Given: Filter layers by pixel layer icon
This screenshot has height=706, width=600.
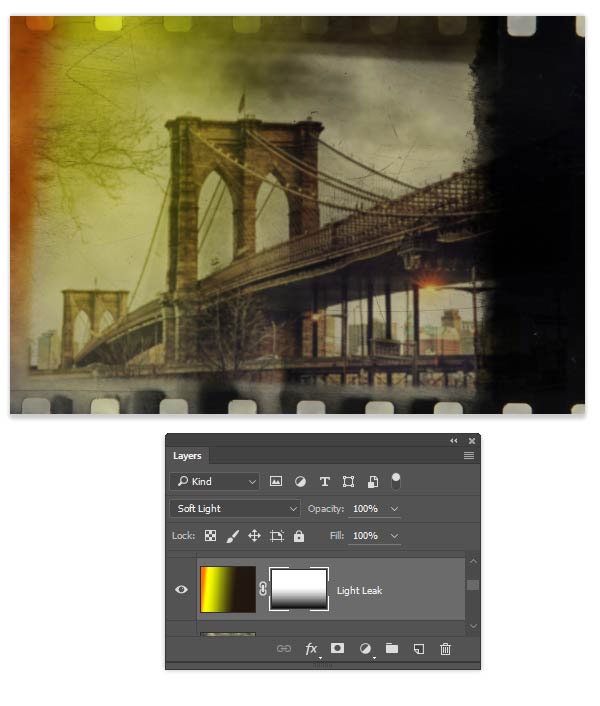Looking at the screenshot, I should pyautogui.click(x=276, y=481).
